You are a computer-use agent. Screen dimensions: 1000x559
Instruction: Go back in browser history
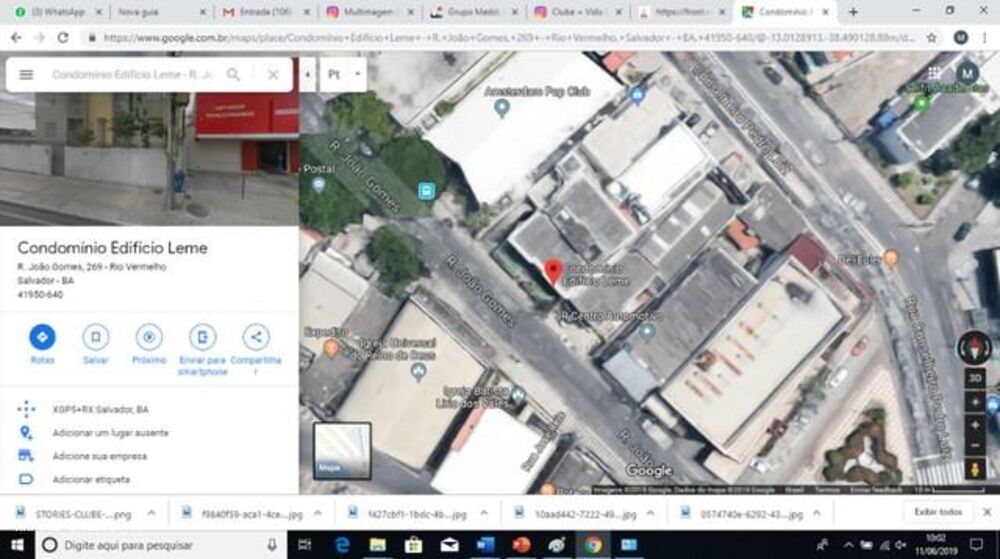16,38
